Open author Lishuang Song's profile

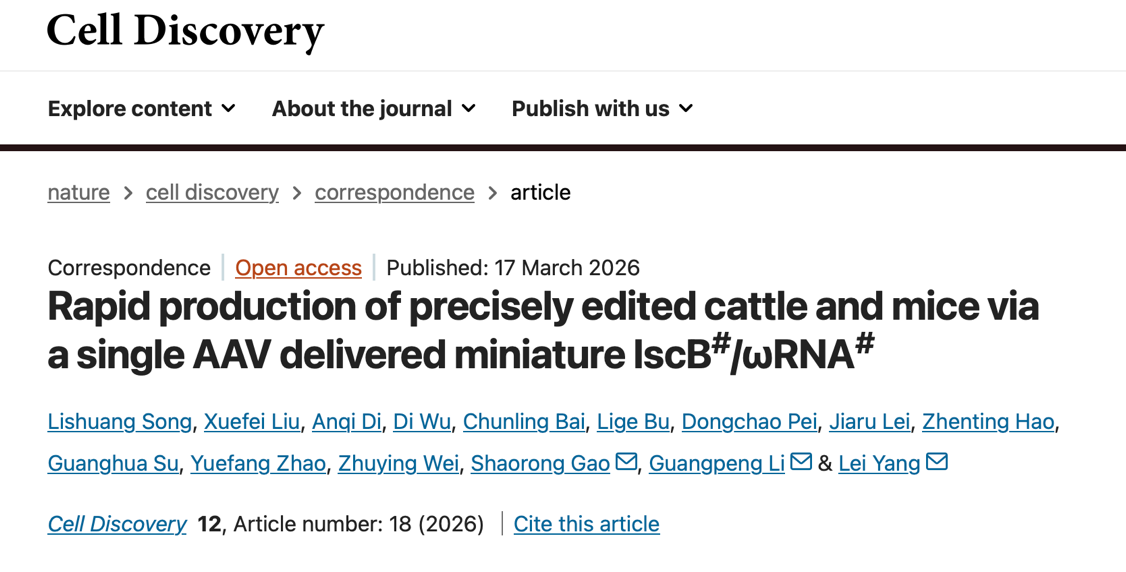119,422
